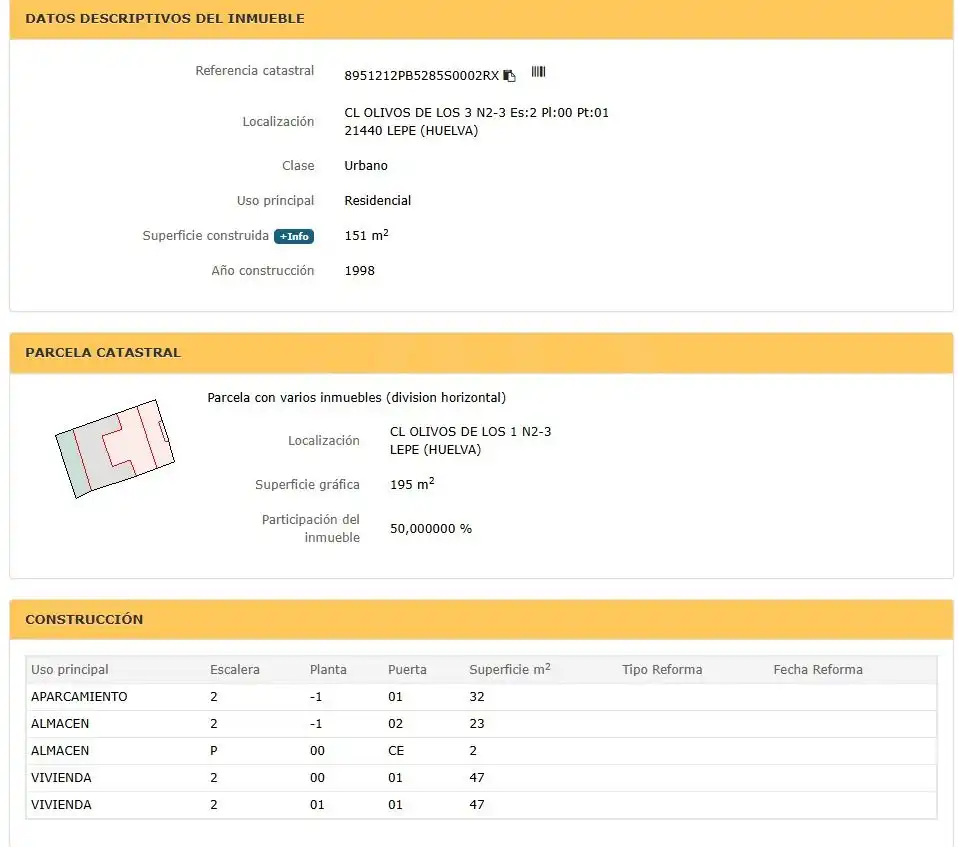The width and height of the screenshot is (958, 847).
Task: Click the '50,000000 %' participation value
Action: tap(431, 529)
